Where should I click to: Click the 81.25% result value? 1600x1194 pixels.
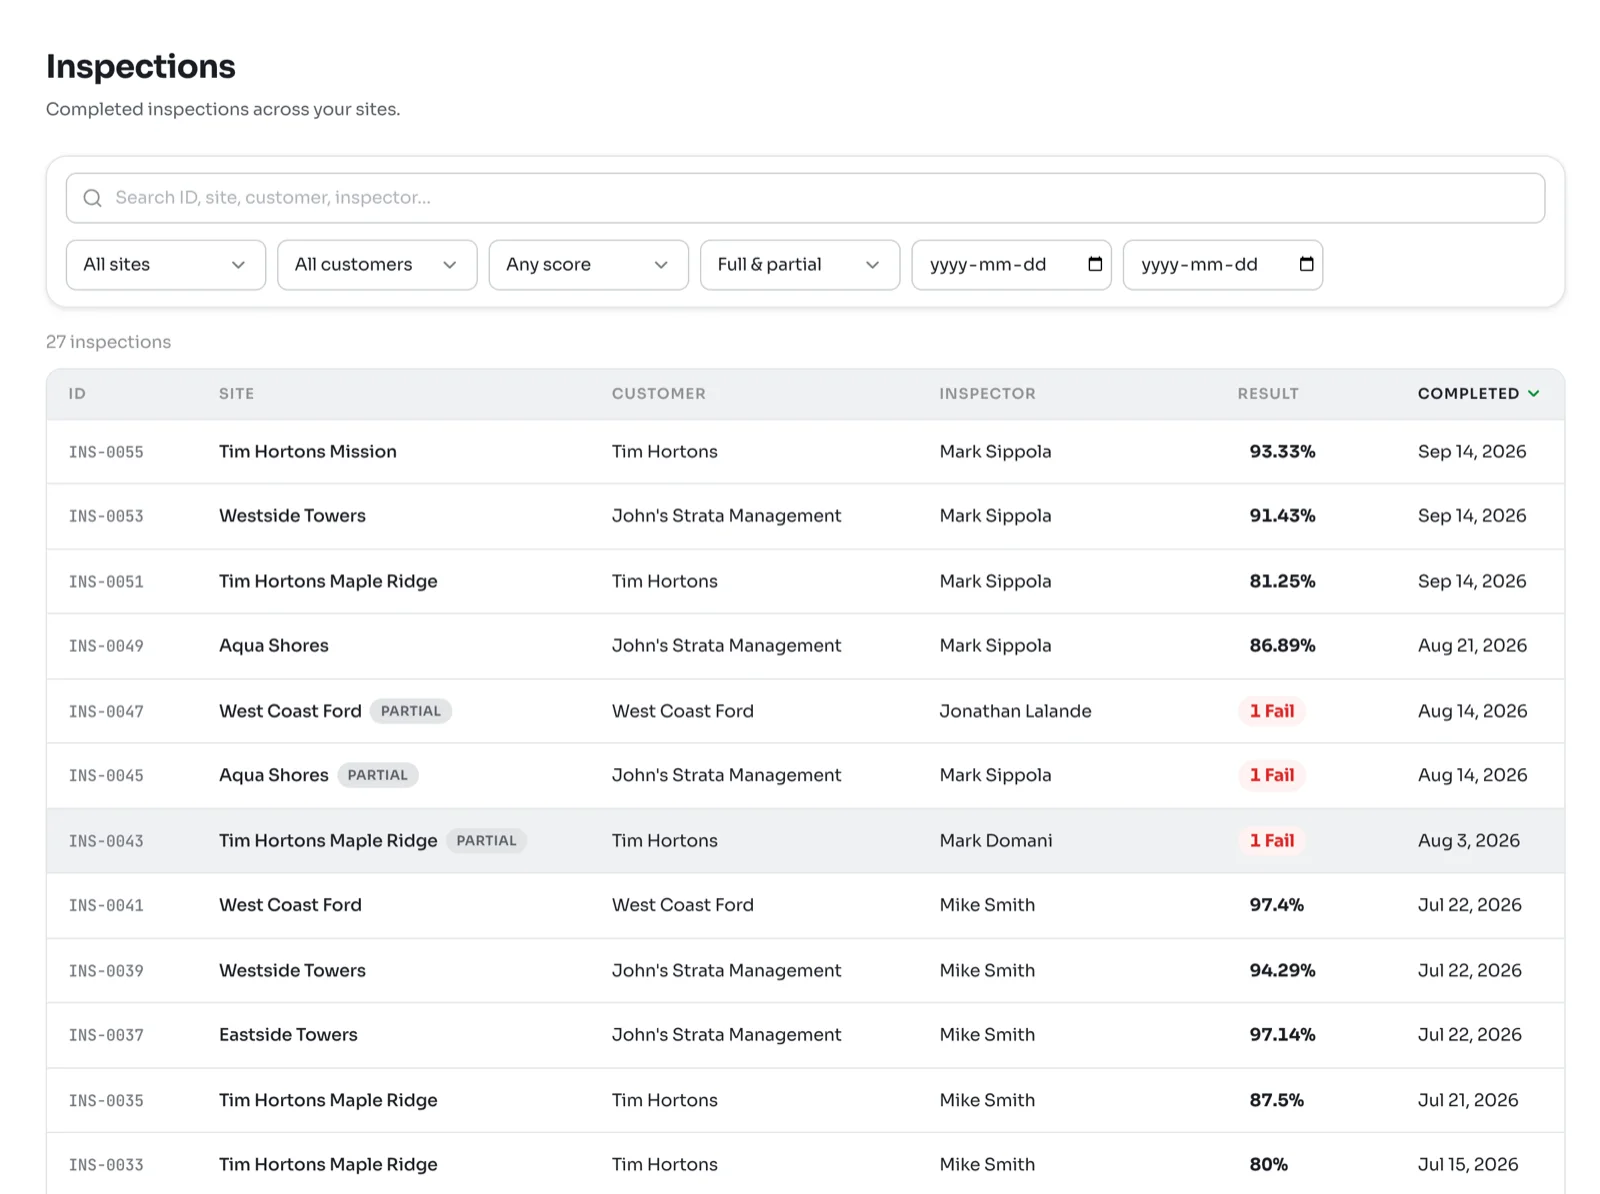point(1282,582)
